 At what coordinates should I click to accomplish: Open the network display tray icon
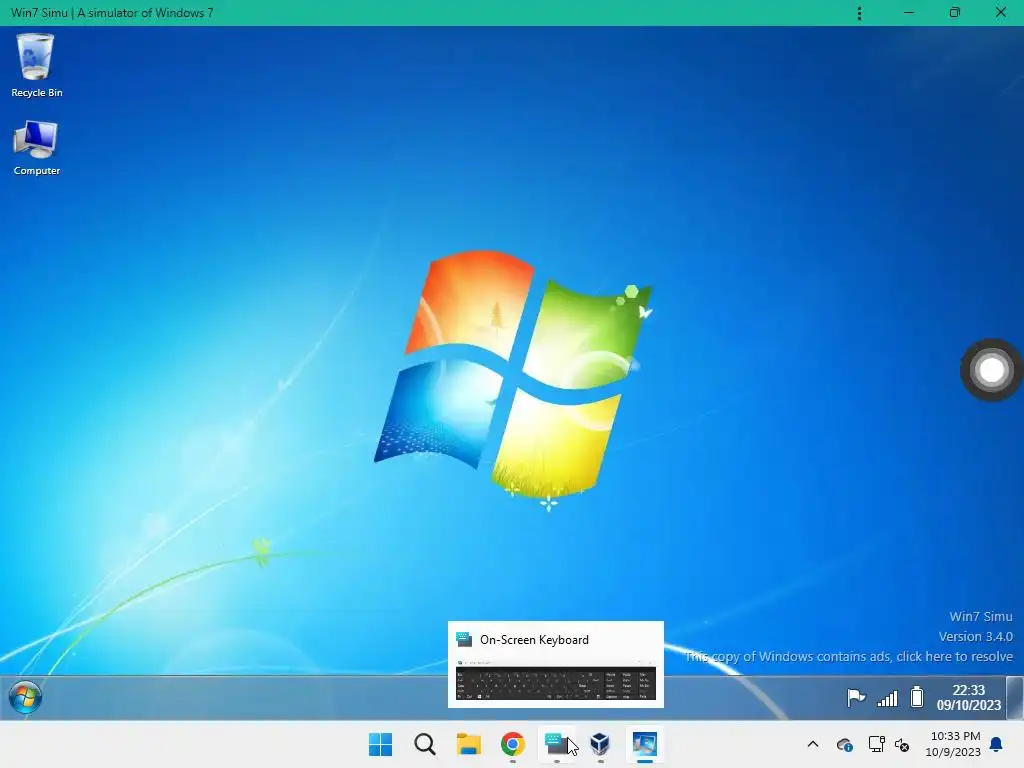876,744
